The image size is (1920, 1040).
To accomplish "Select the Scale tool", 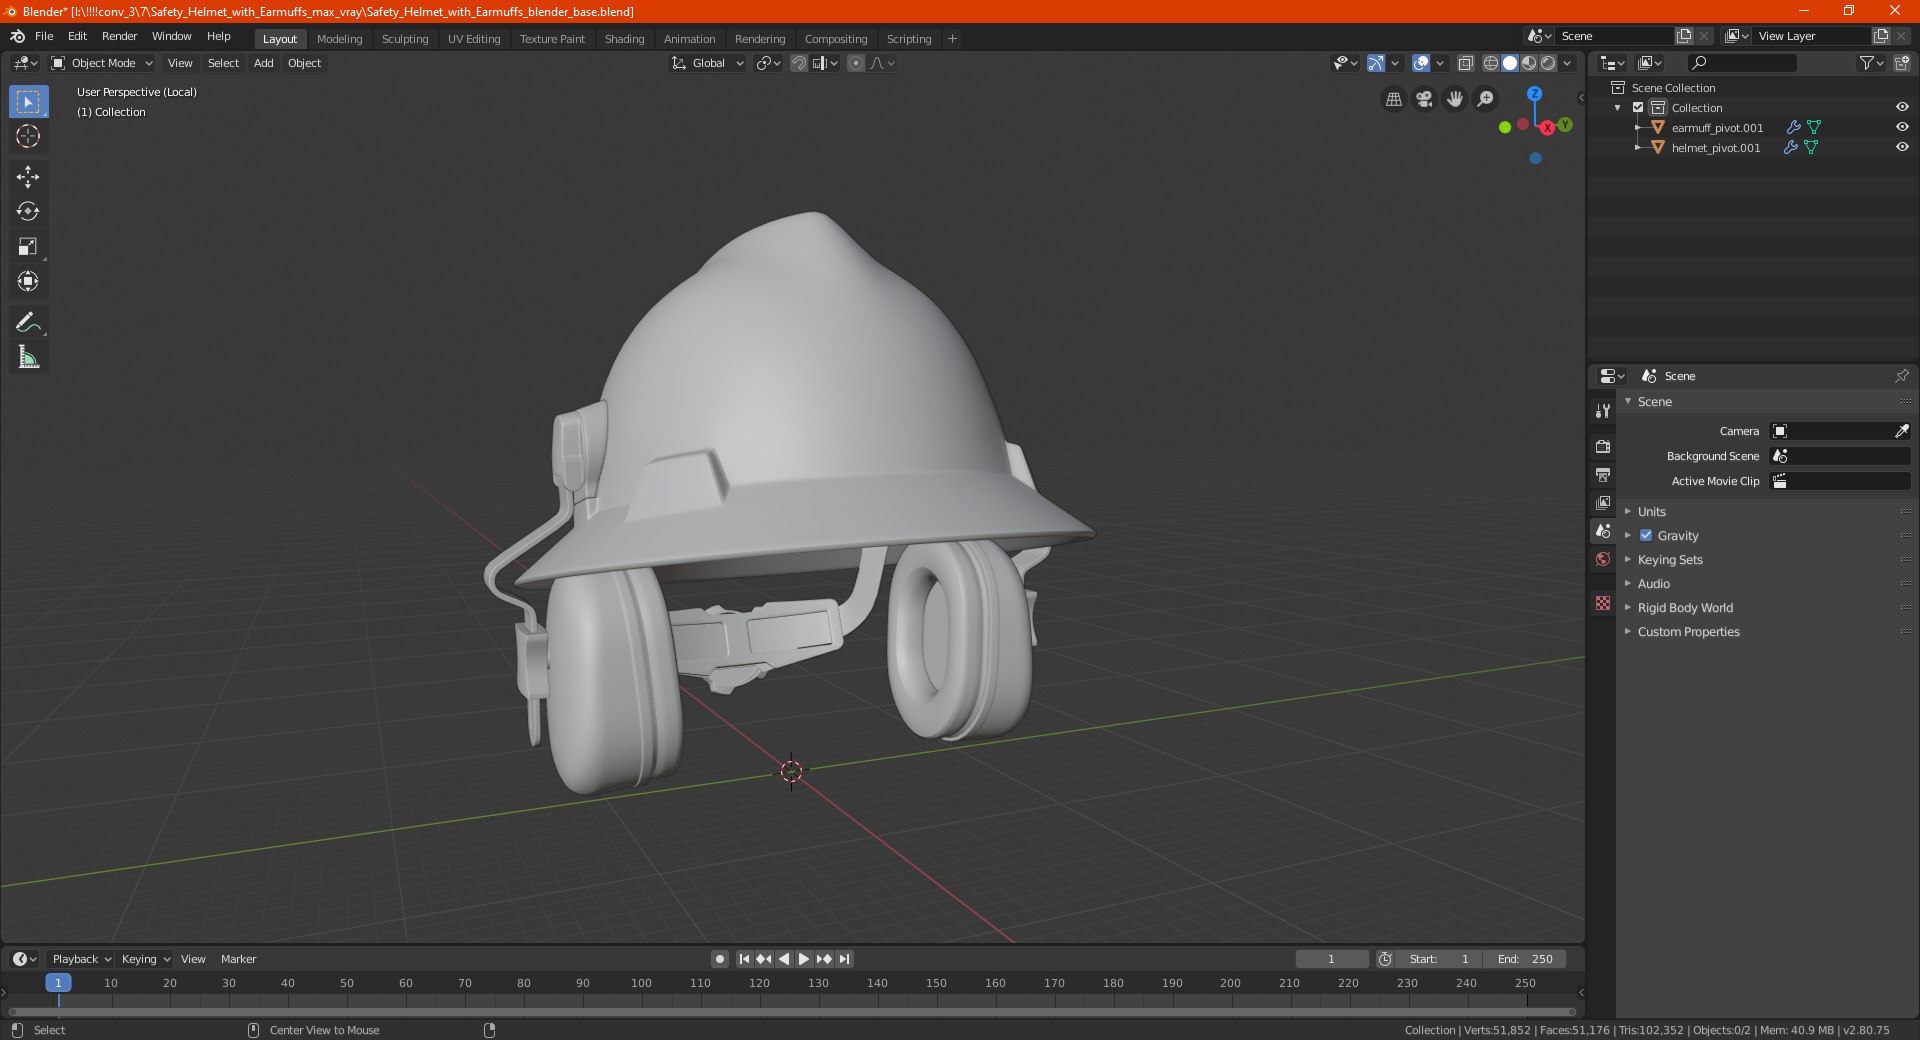I will tap(28, 247).
